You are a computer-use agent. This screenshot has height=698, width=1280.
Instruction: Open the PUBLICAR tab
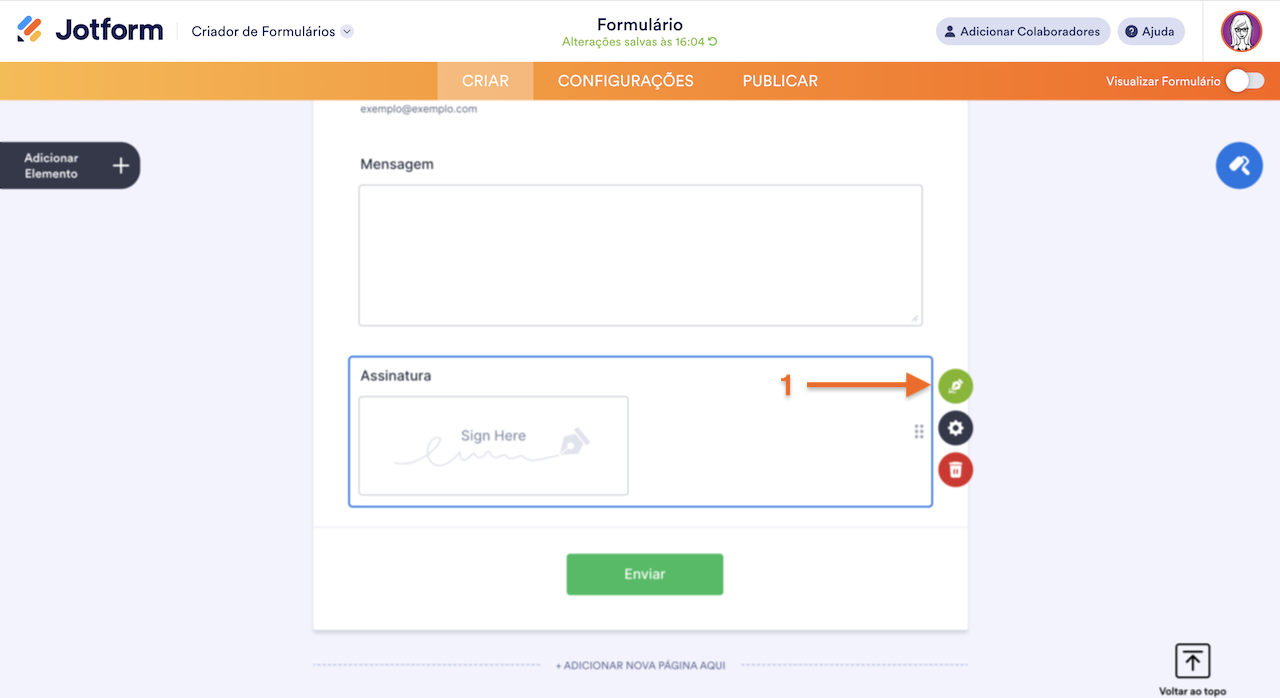(779, 80)
